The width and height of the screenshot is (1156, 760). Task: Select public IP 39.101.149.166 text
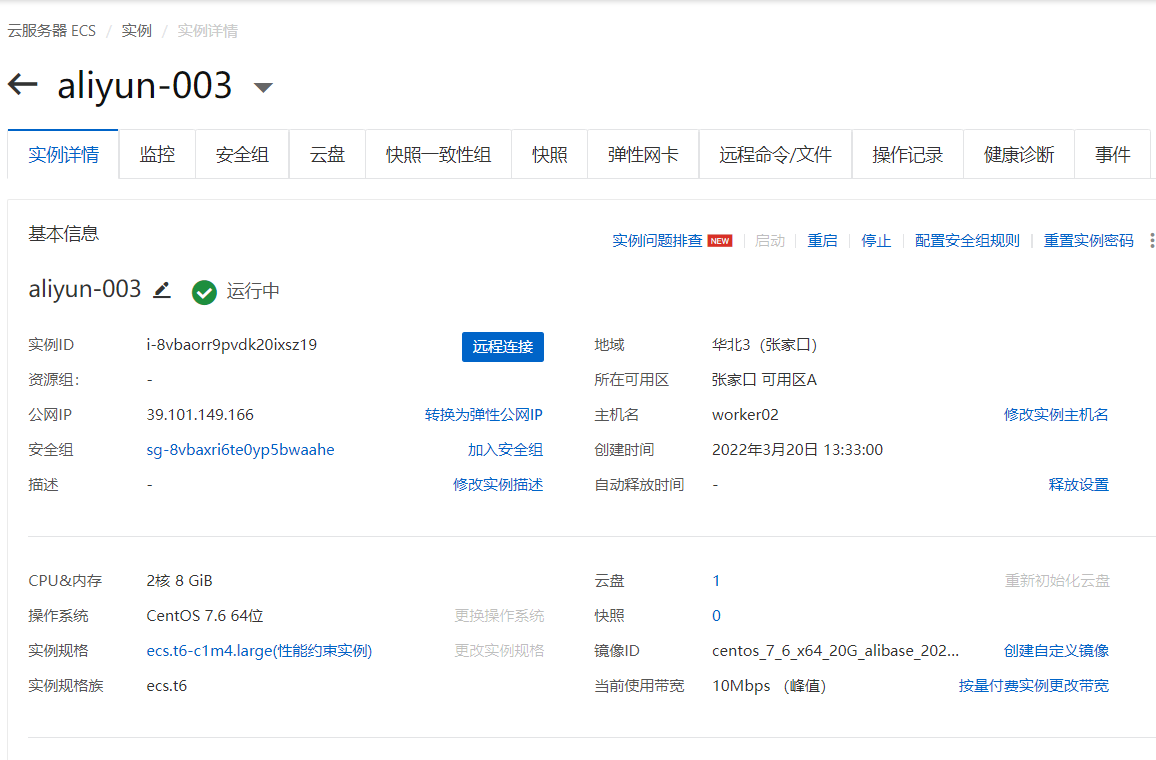click(200, 415)
